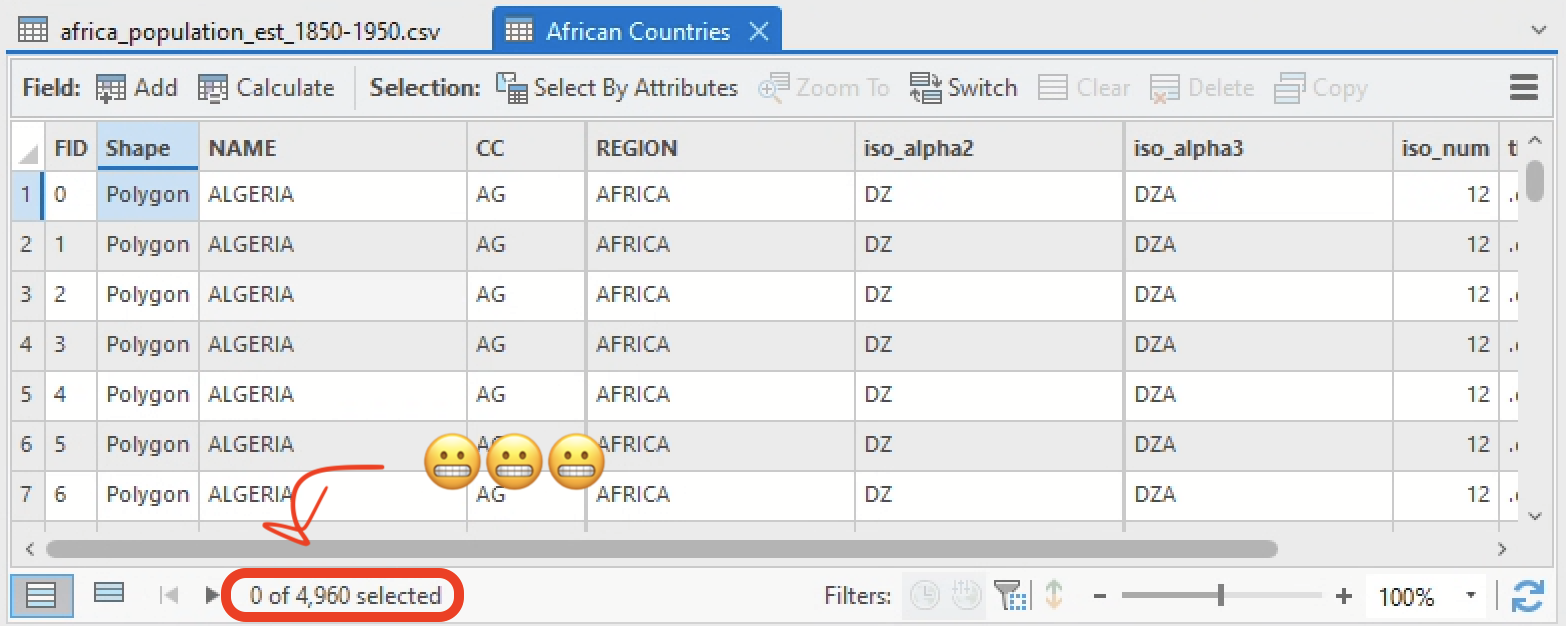The width and height of the screenshot is (1566, 626).
Task: Open the attribute table hamburger menu
Action: pos(1523,88)
